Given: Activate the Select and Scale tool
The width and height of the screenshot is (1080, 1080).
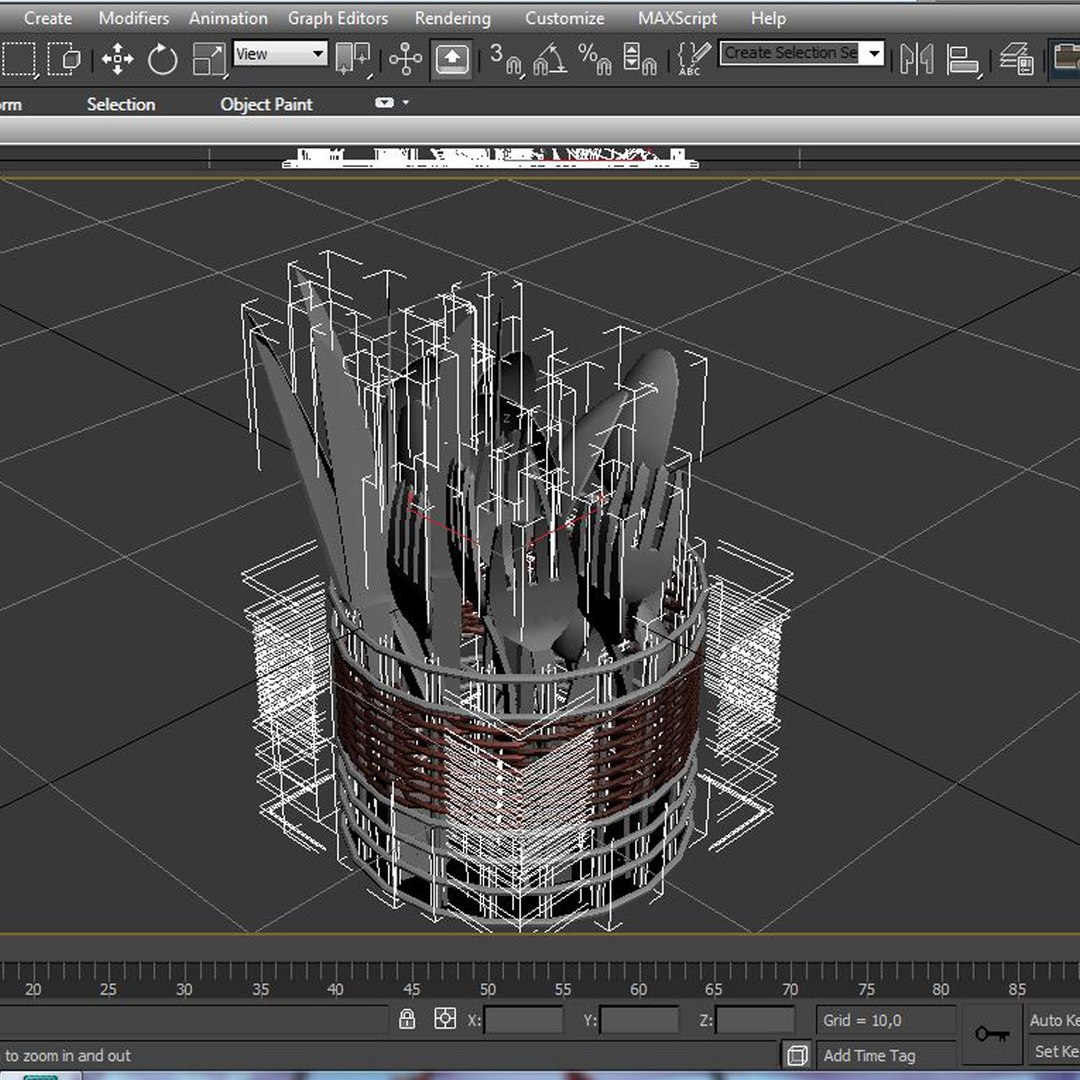Looking at the screenshot, I should click(209, 59).
